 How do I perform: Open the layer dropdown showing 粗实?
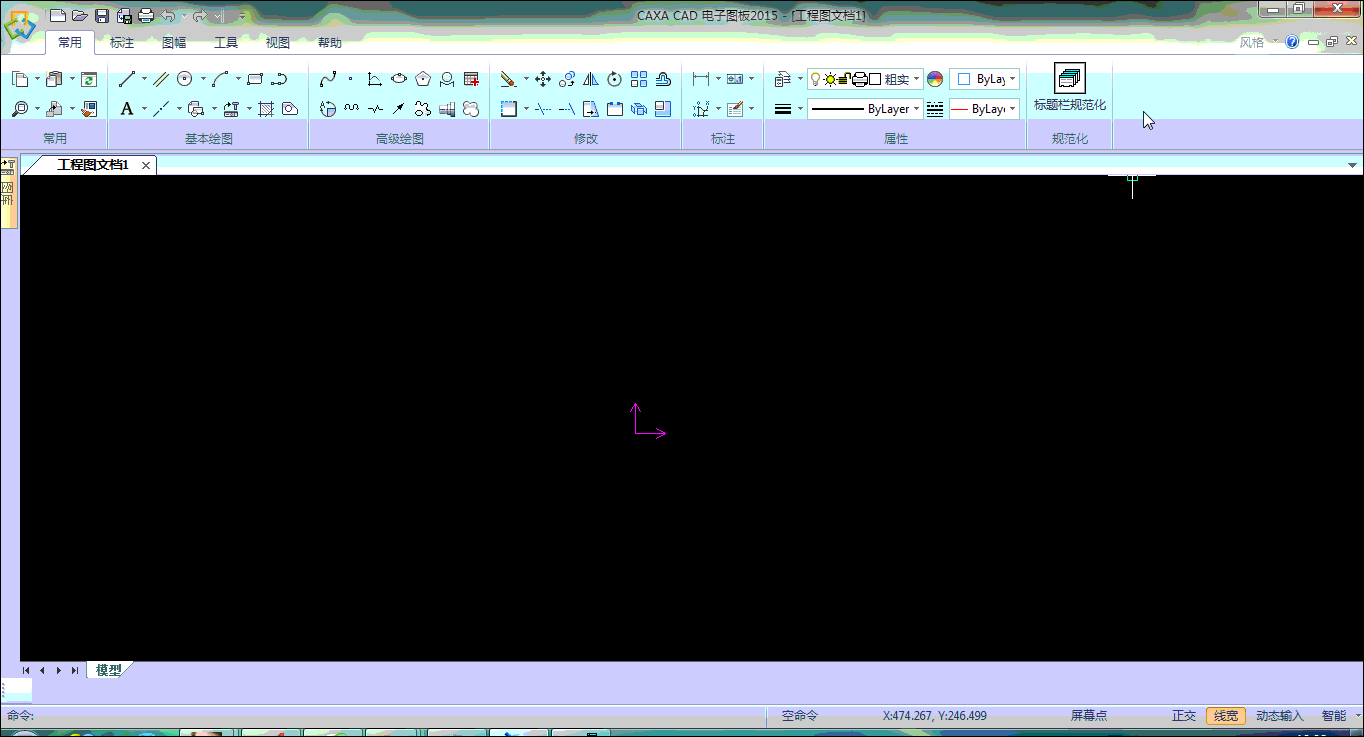pos(916,79)
